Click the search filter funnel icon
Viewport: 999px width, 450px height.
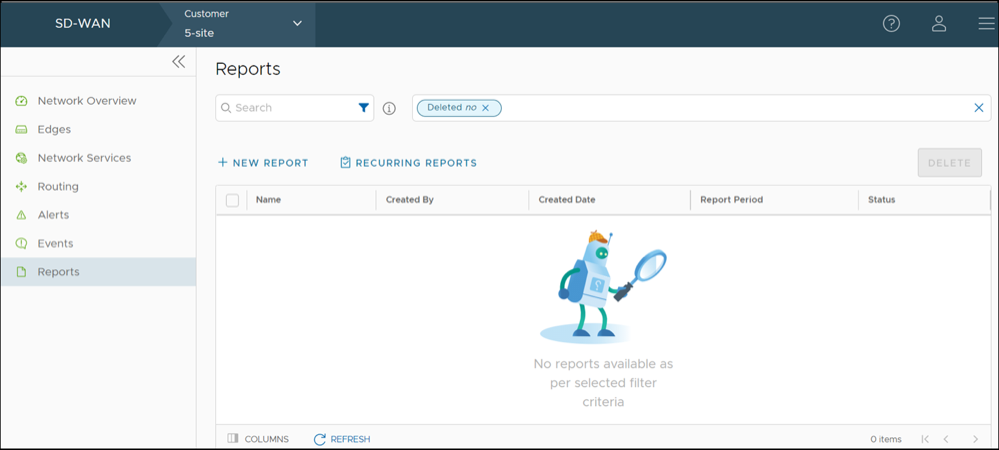(363, 108)
